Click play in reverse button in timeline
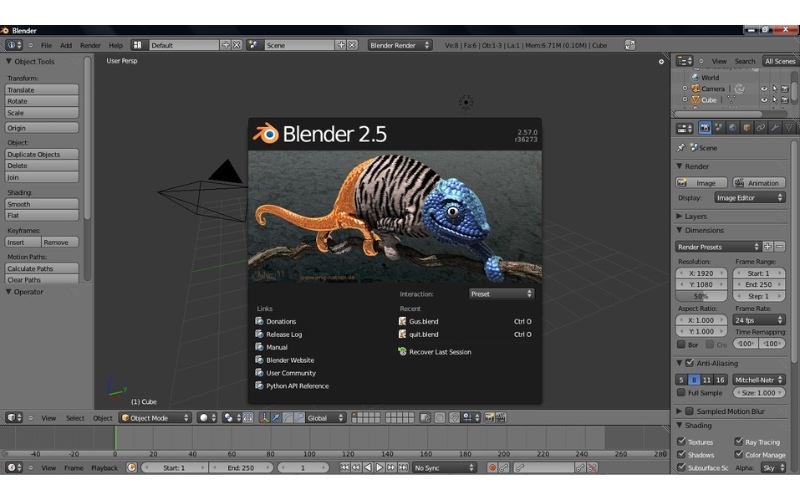800x500 pixels. pyautogui.click(x=368, y=467)
